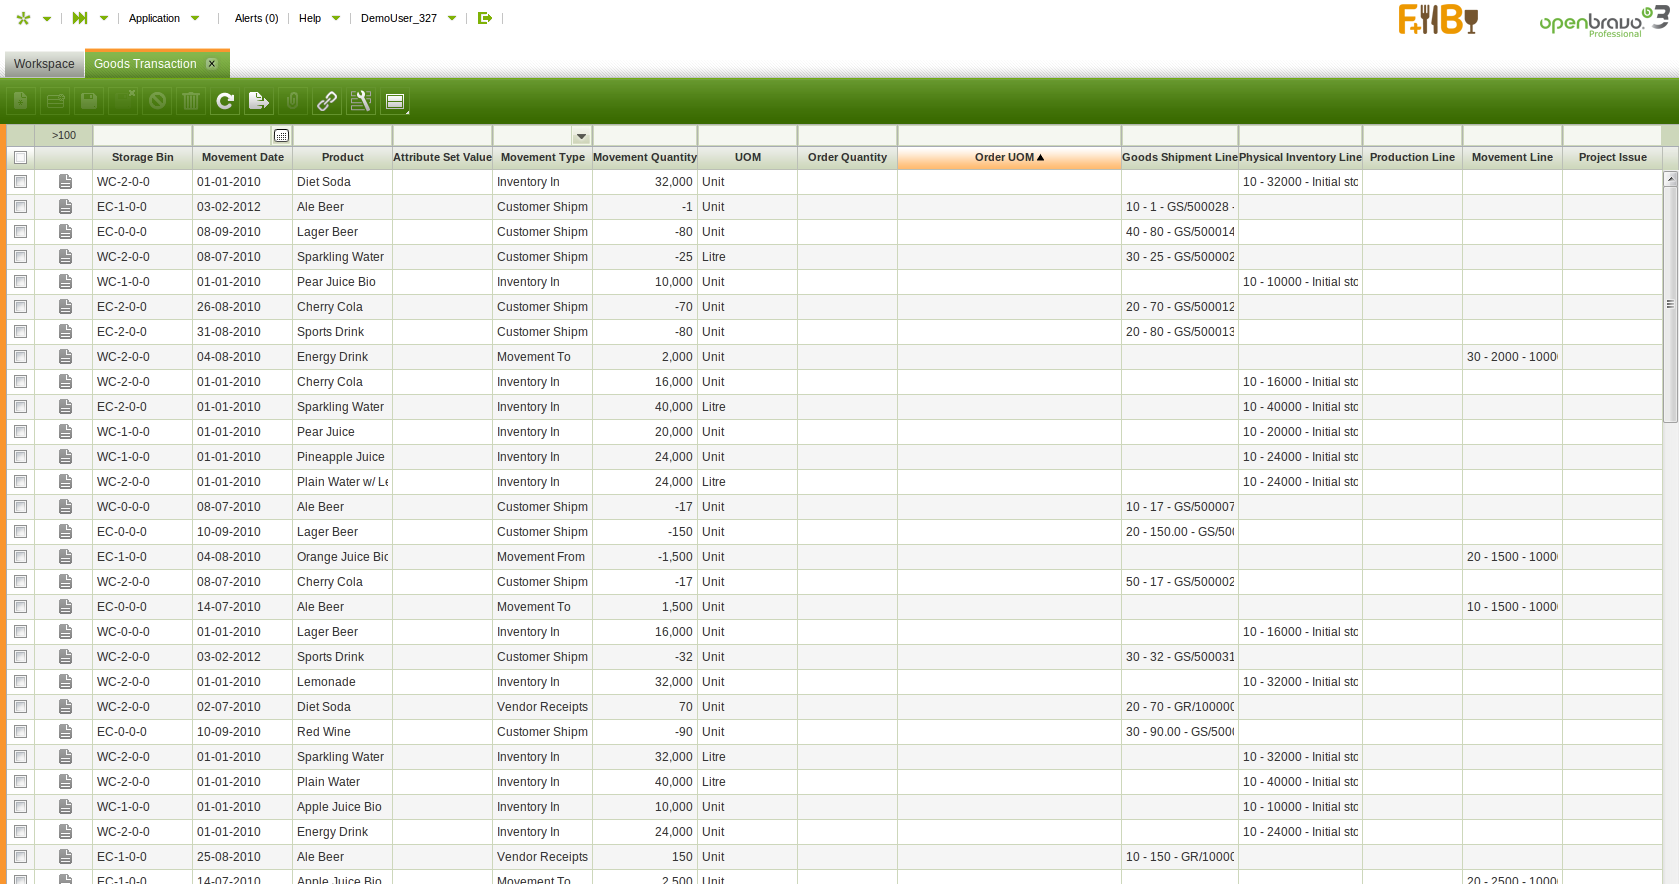Open the Linked Items chain icon
Viewport: 1679px width, 884px height.
tap(327, 101)
